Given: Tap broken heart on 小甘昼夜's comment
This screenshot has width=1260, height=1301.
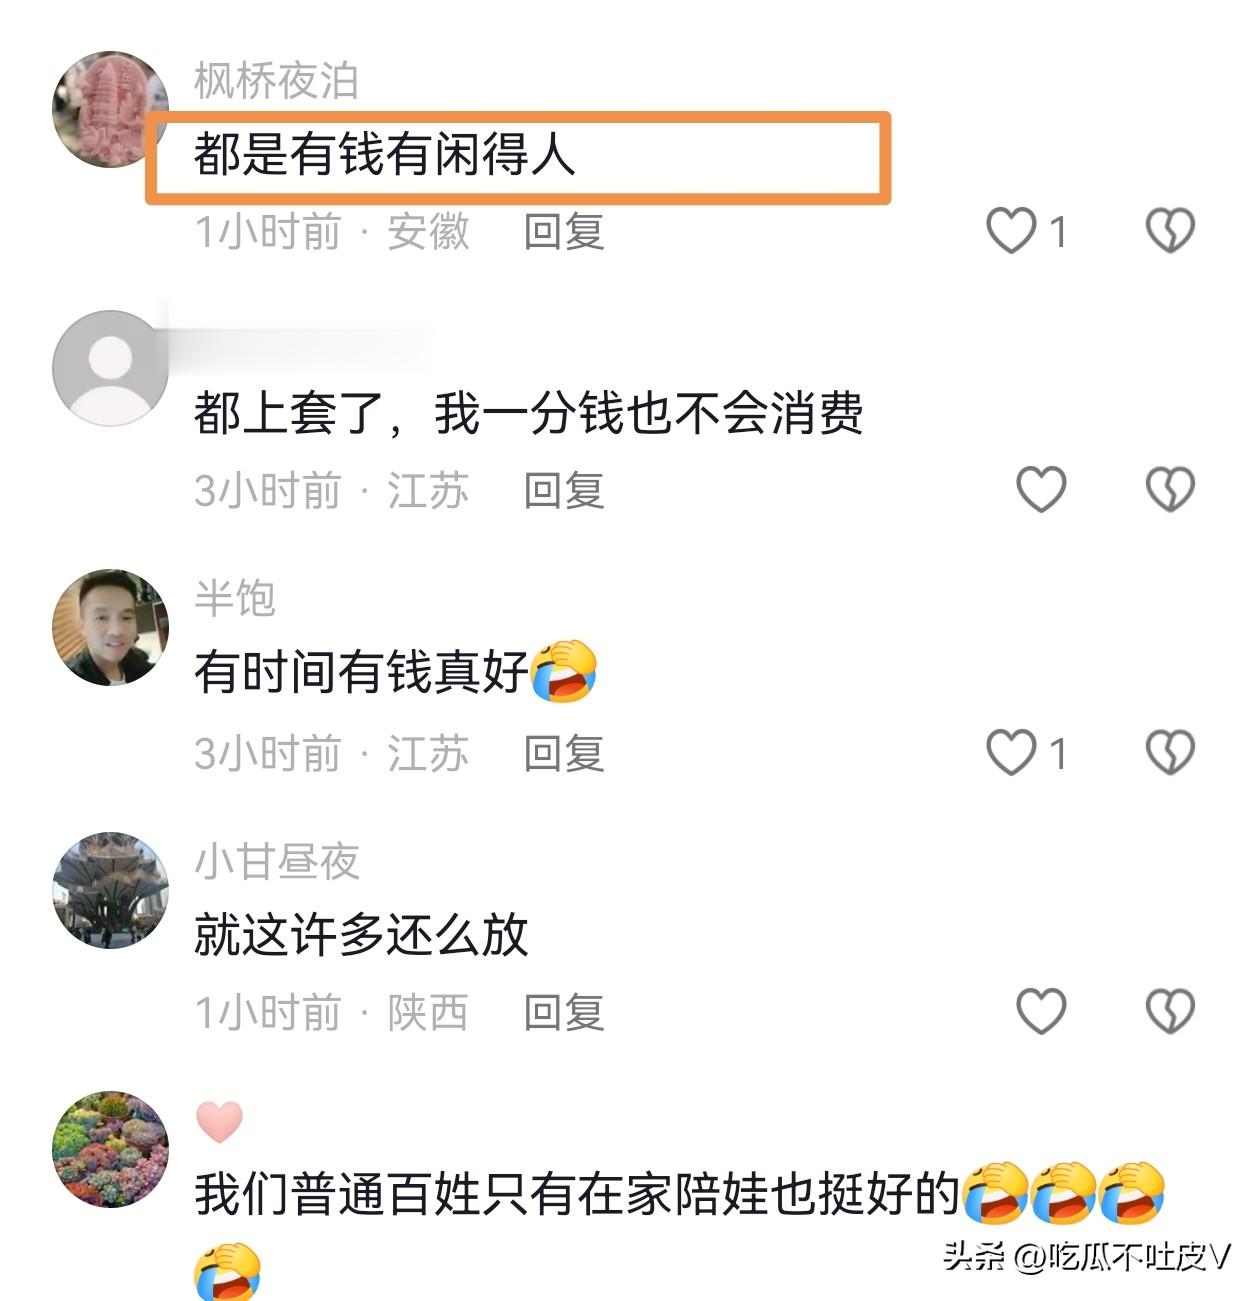Looking at the screenshot, I should coord(1170,1011).
